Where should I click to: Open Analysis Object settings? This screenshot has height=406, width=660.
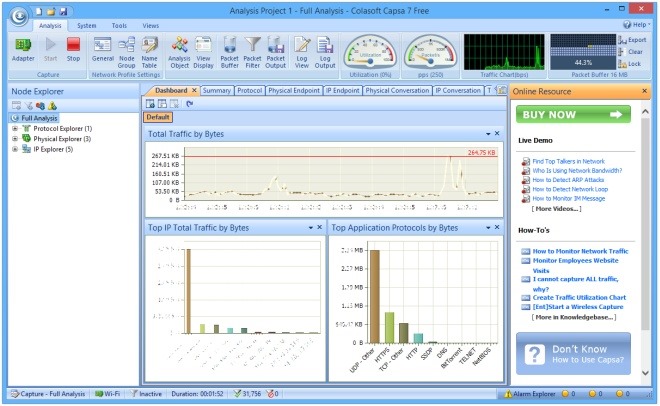click(179, 53)
